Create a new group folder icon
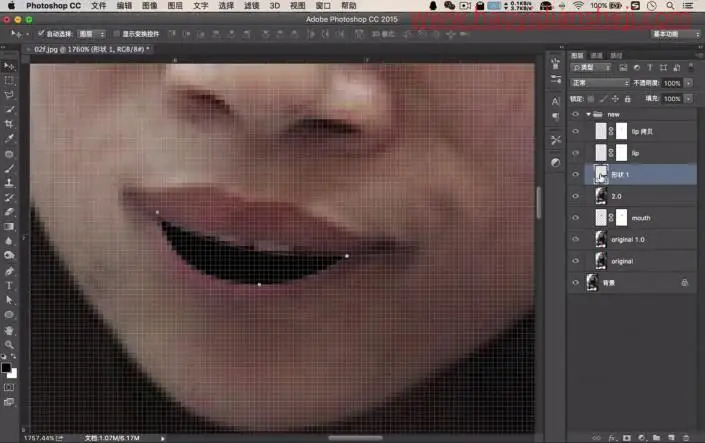Image resolution: width=705 pixels, height=443 pixels. pos(656,438)
